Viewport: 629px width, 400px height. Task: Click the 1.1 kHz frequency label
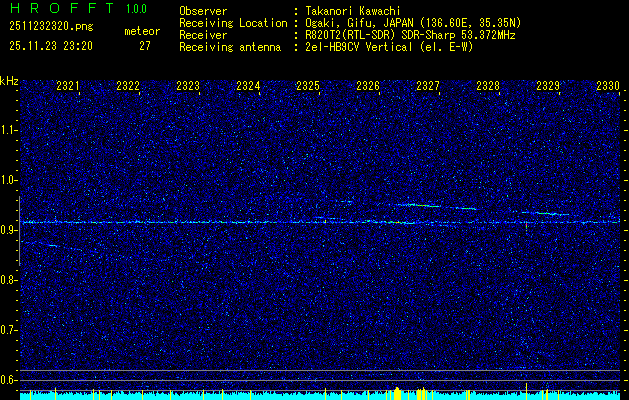click(8, 130)
